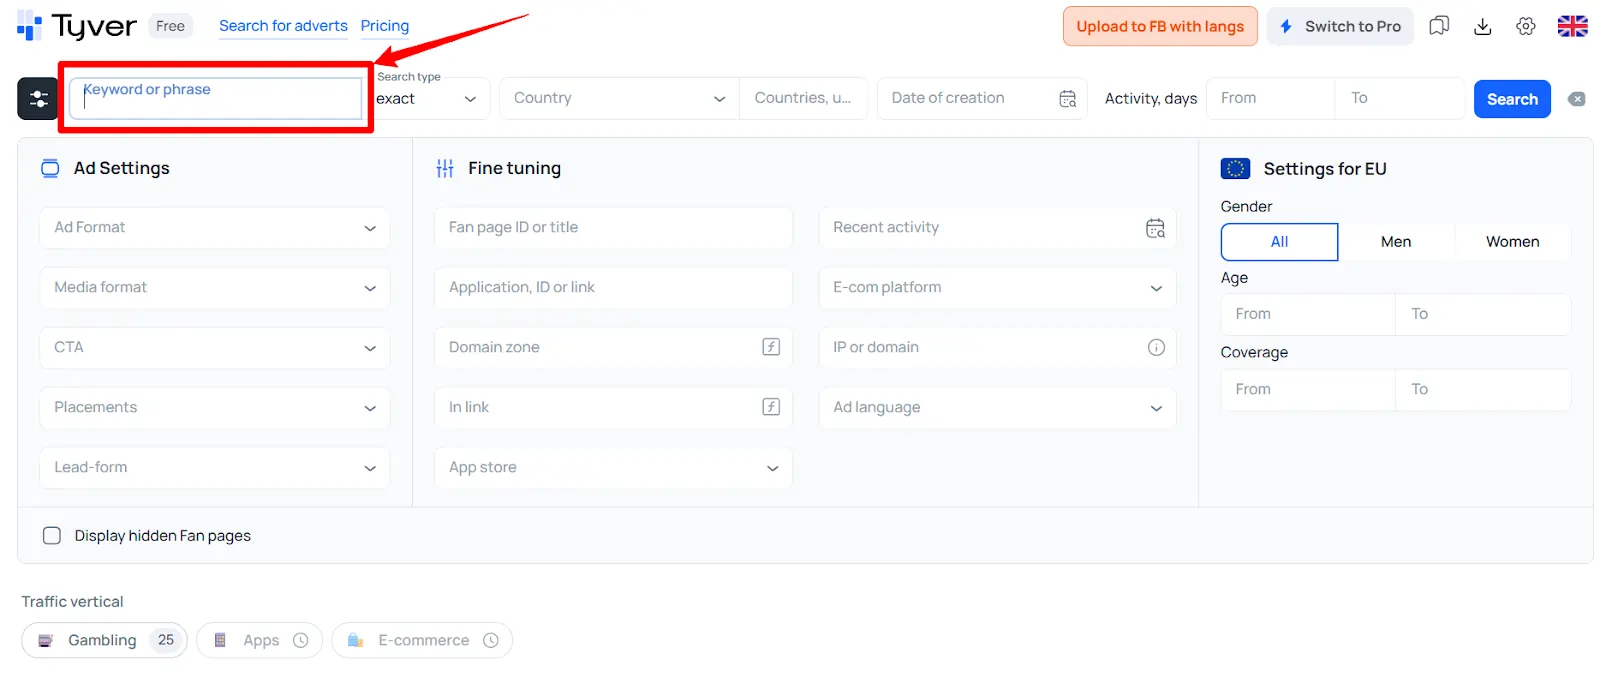Select Women gender option

(1512, 242)
